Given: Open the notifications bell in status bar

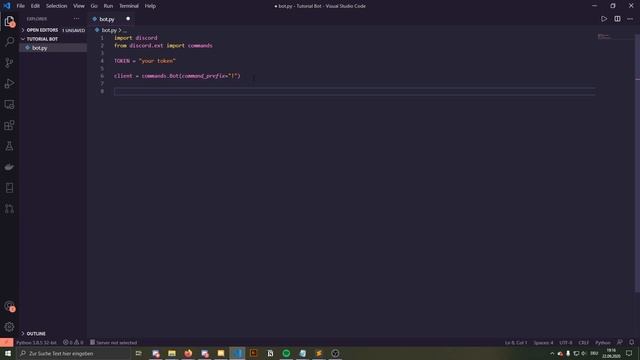Looking at the screenshot, I should pyautogui.click(x=631, y=342).
